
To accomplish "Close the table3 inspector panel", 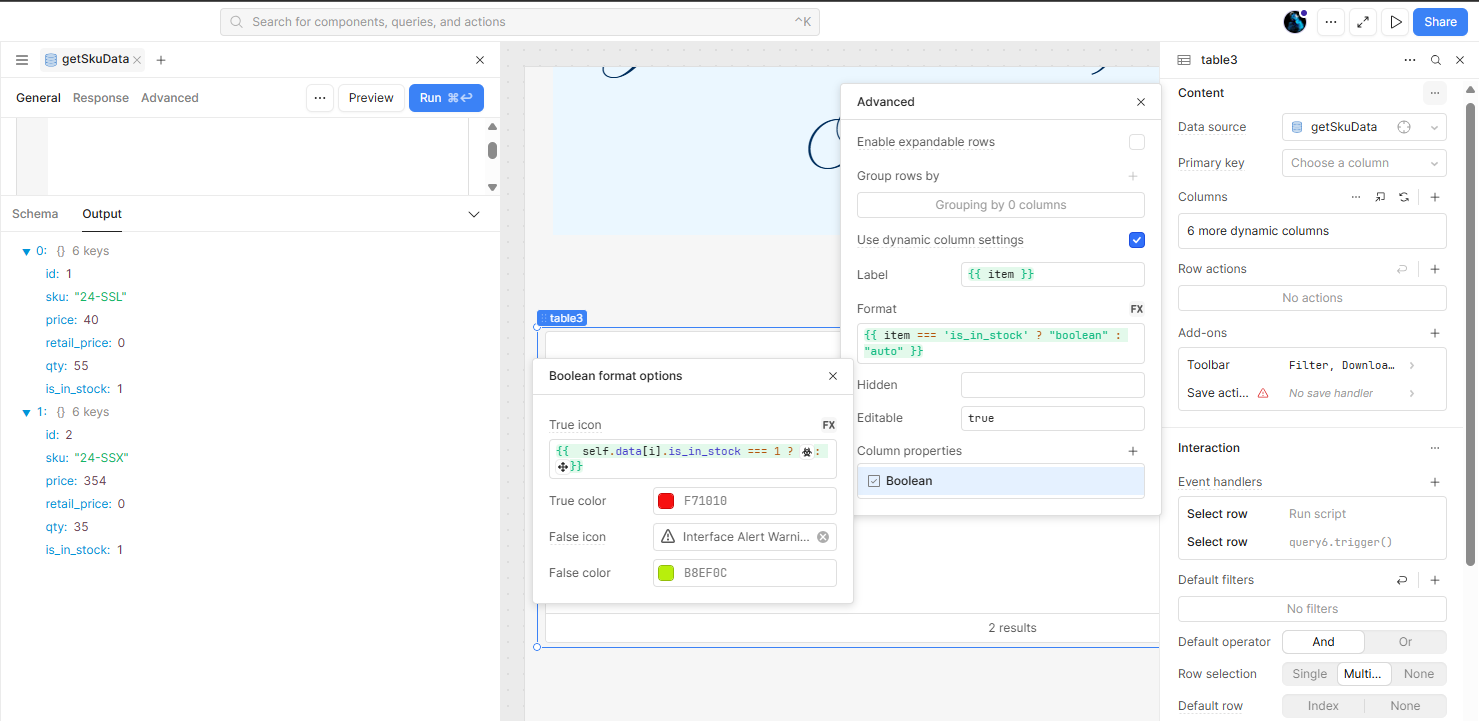I will [1460, 60].
